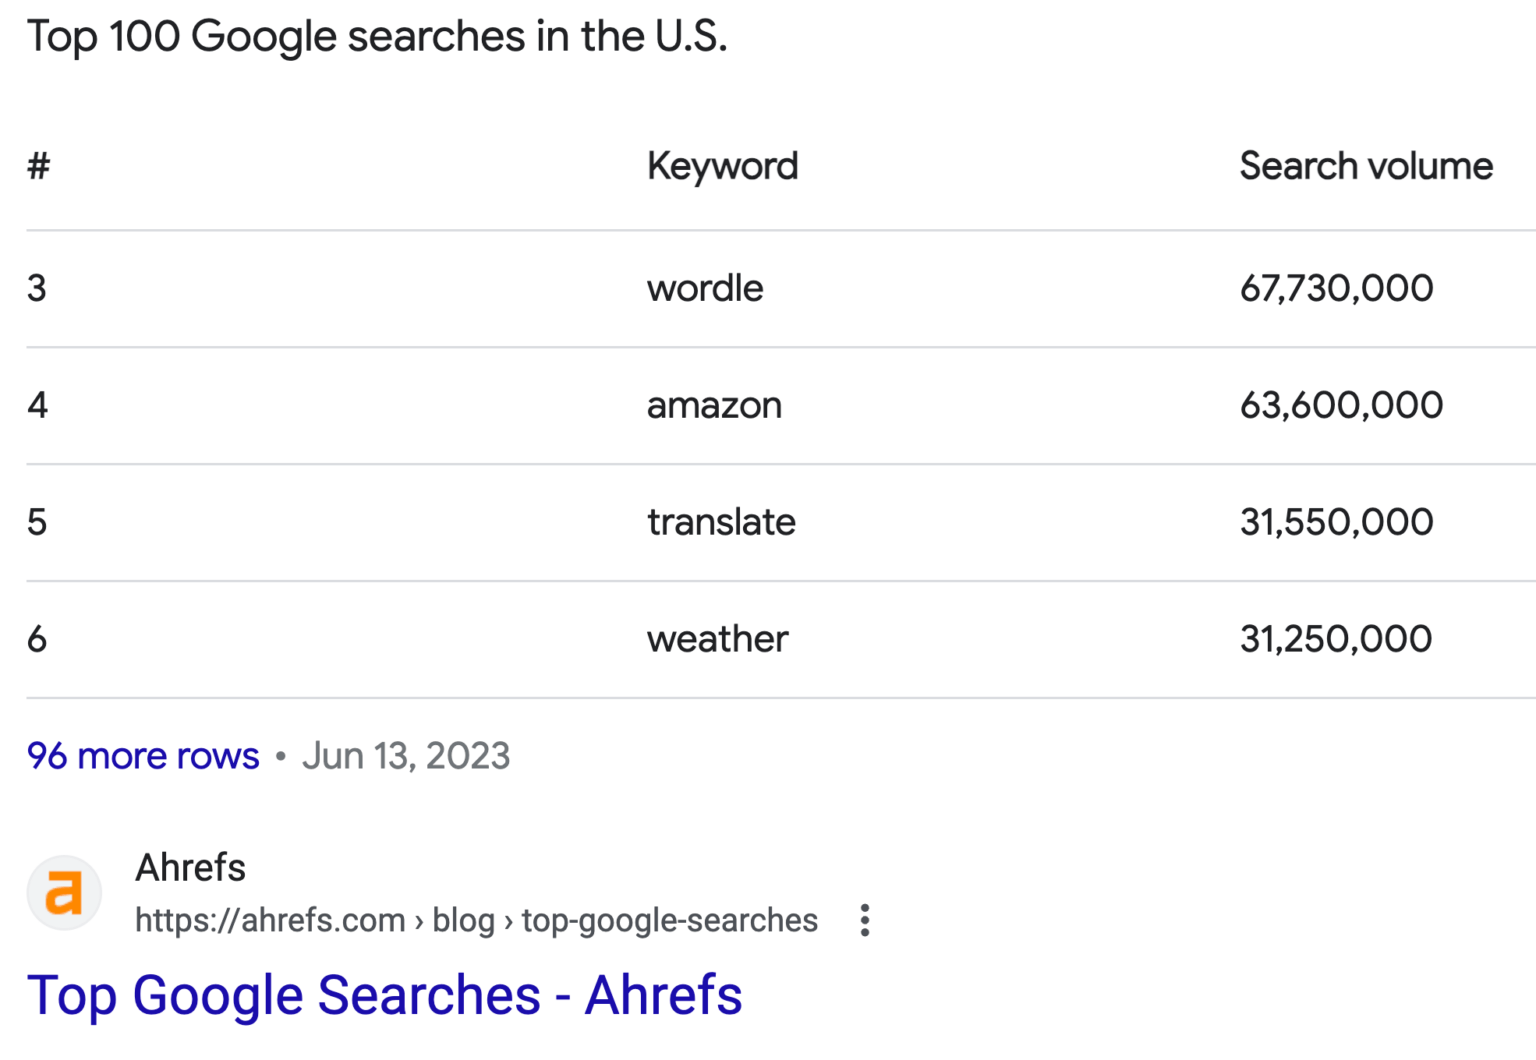This screenshot has width=1536, height=1060.
Task: Expand the 96 more rows link
Action: tap(142, 756)
